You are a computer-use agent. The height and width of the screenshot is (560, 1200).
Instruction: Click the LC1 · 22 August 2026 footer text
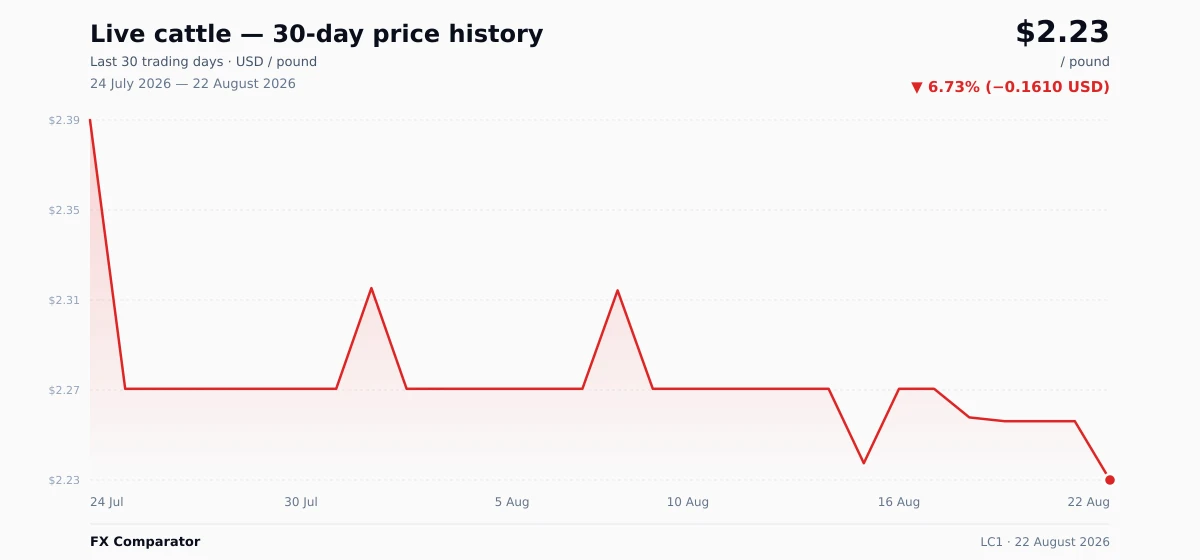coord(1045,542)
